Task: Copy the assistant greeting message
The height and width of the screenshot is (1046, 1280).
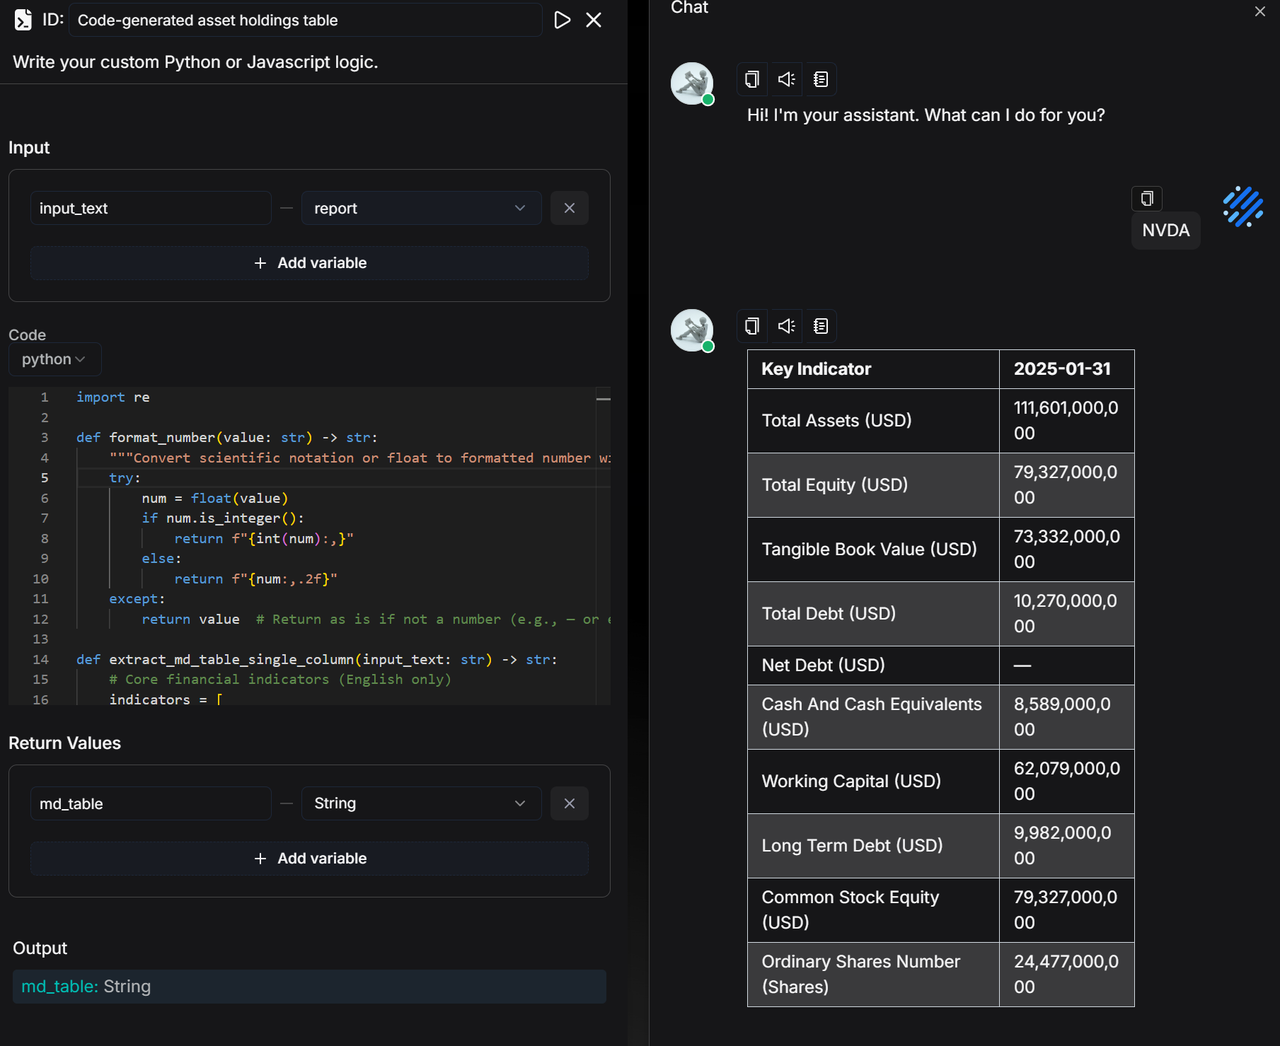Action: pyautogui.click(x=753, y=79)
